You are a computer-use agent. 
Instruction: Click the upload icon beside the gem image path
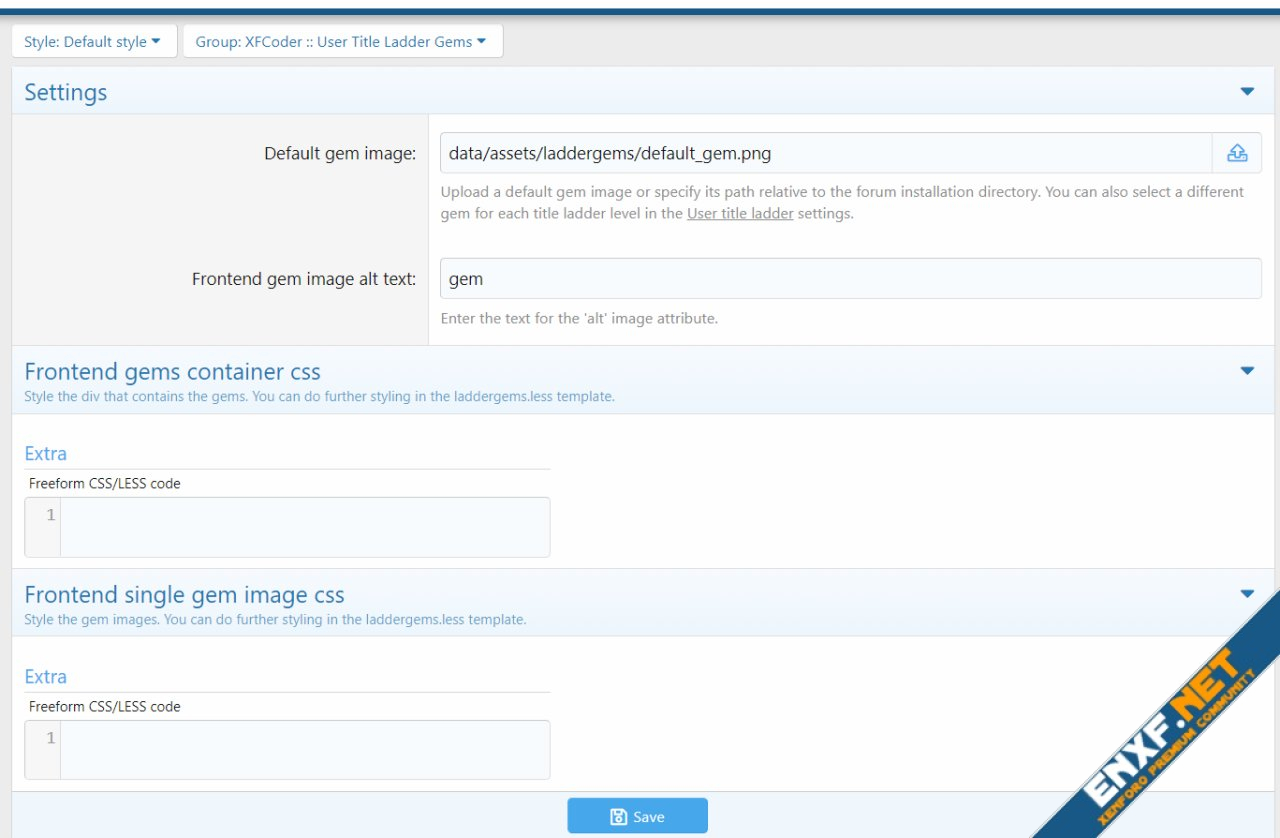coord(1237,153)
